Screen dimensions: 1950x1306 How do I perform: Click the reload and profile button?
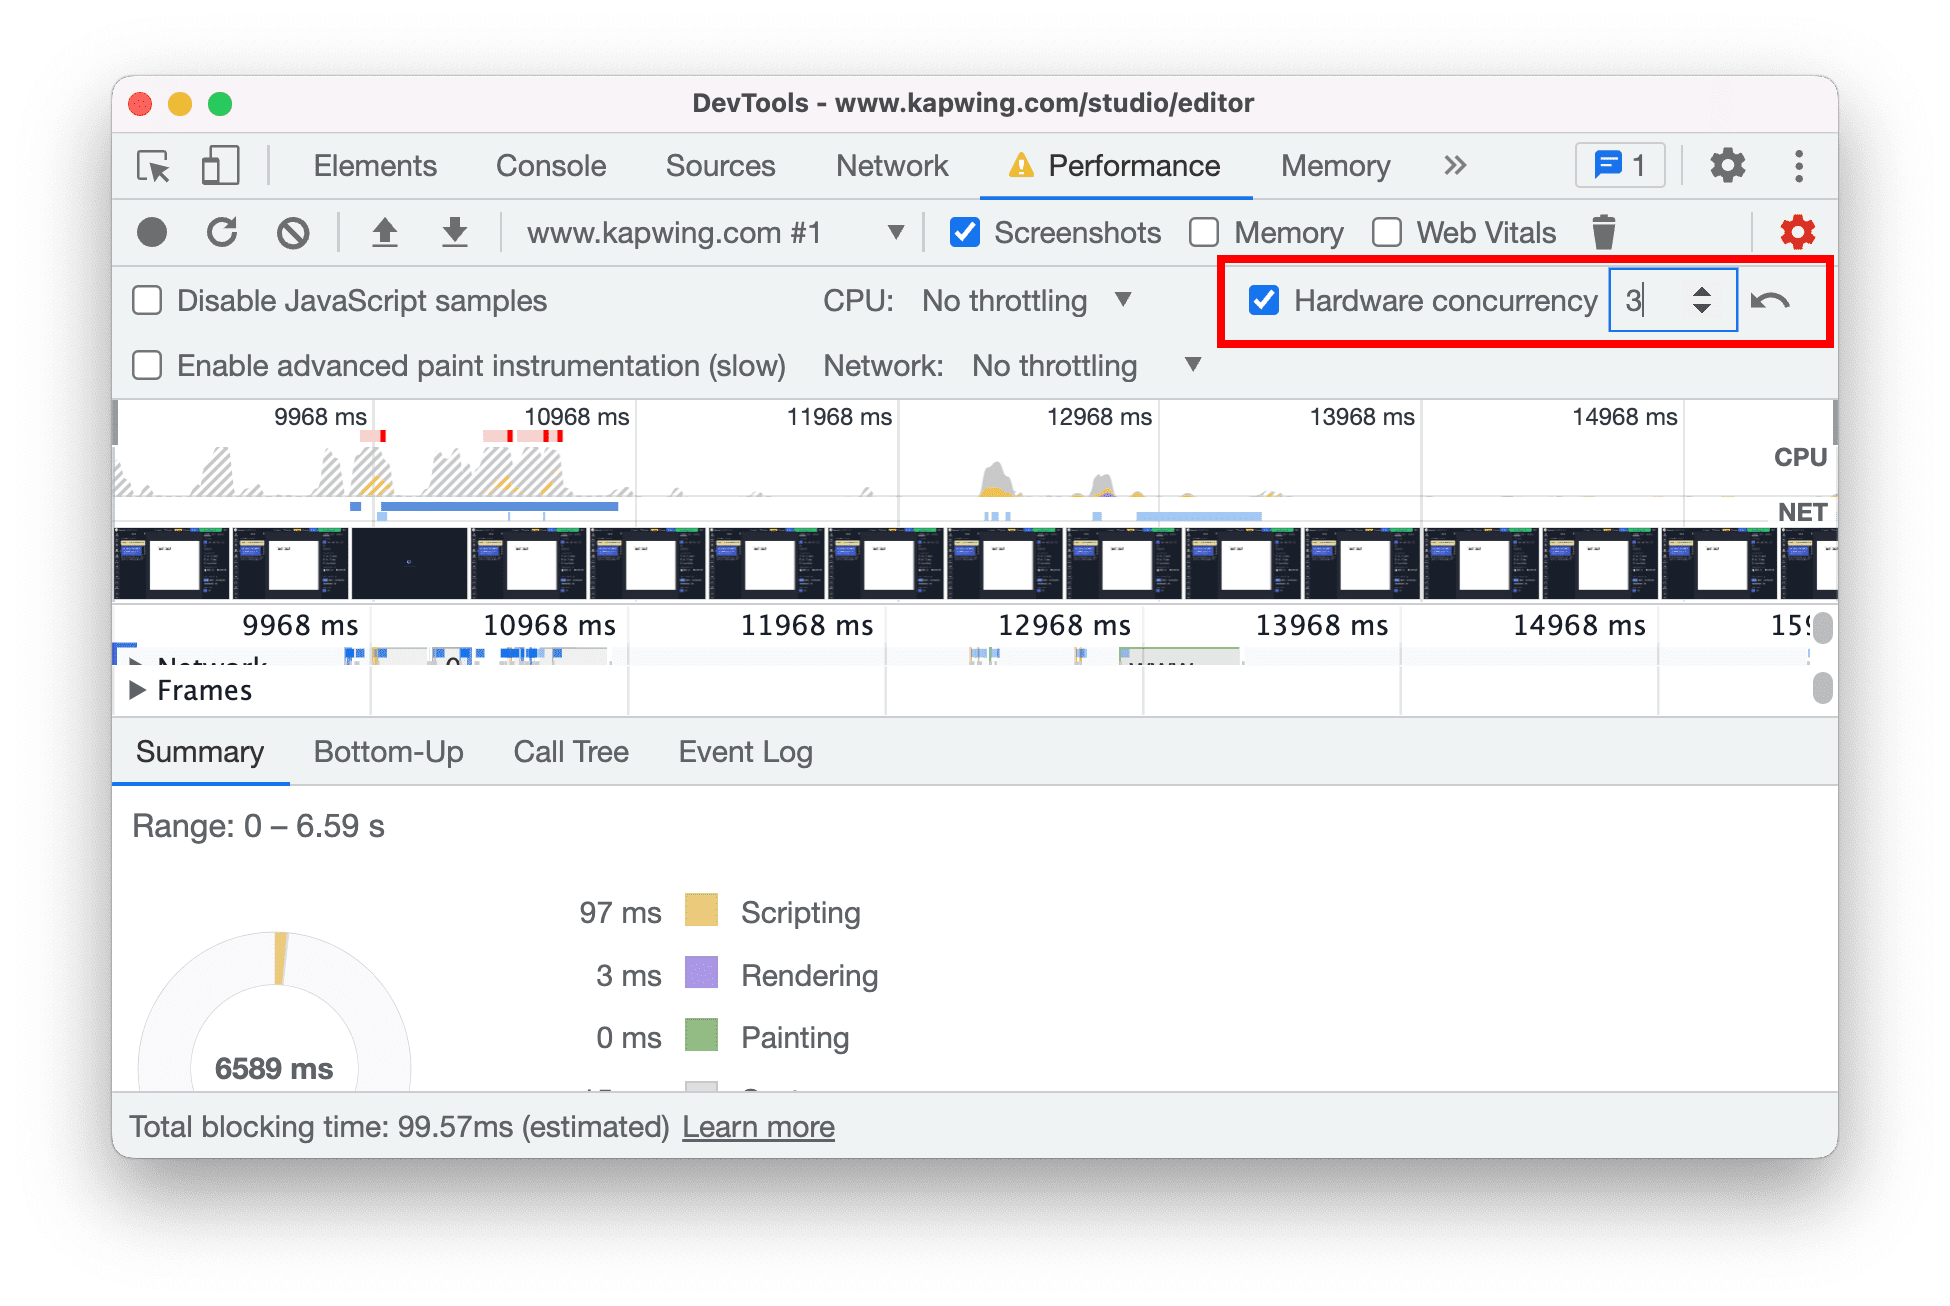[222, 230]
